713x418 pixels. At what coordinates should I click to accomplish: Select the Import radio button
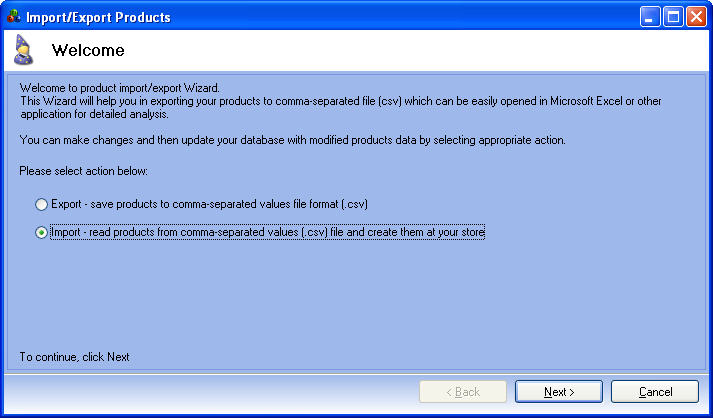[41, 233]
